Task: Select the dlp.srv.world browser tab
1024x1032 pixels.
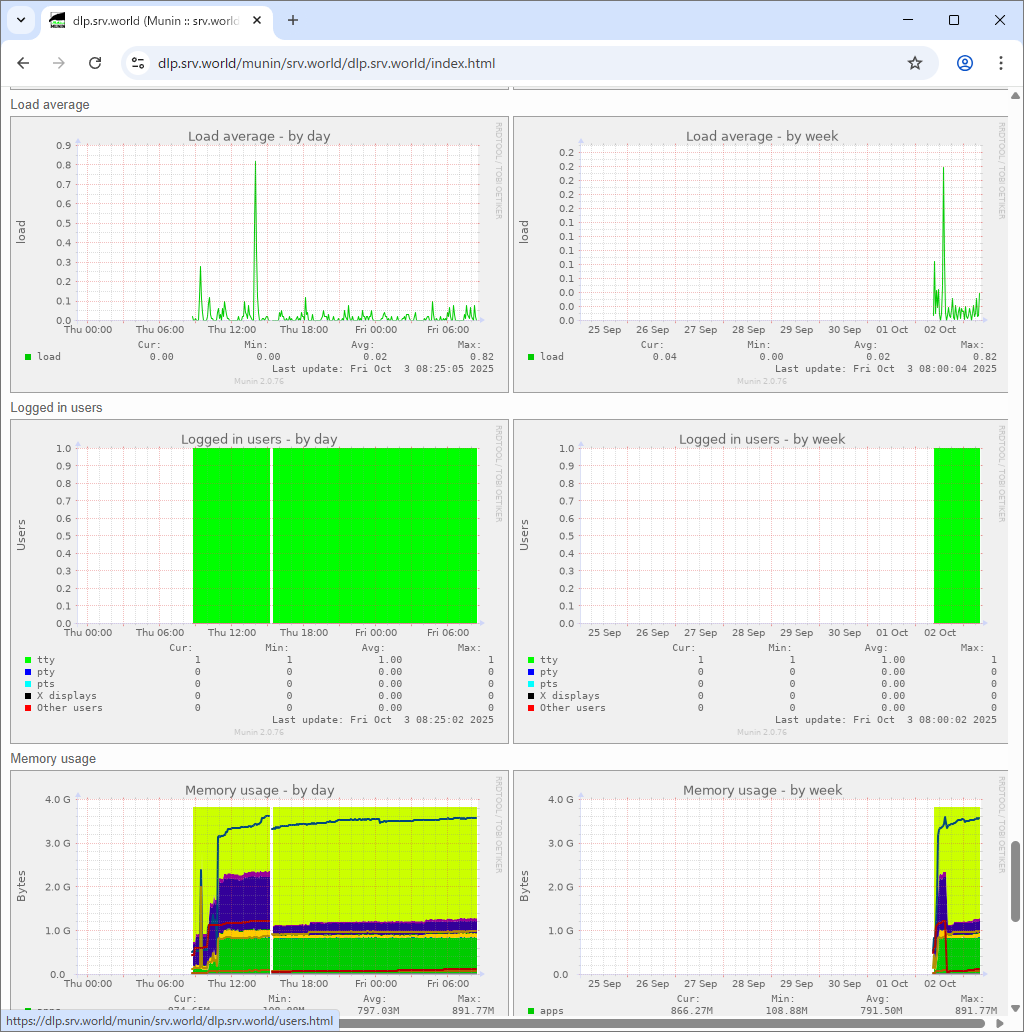Action: (150, 20)
